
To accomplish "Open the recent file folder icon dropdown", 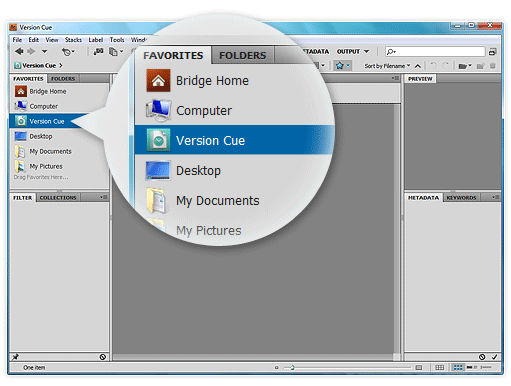I will [465, 66].
